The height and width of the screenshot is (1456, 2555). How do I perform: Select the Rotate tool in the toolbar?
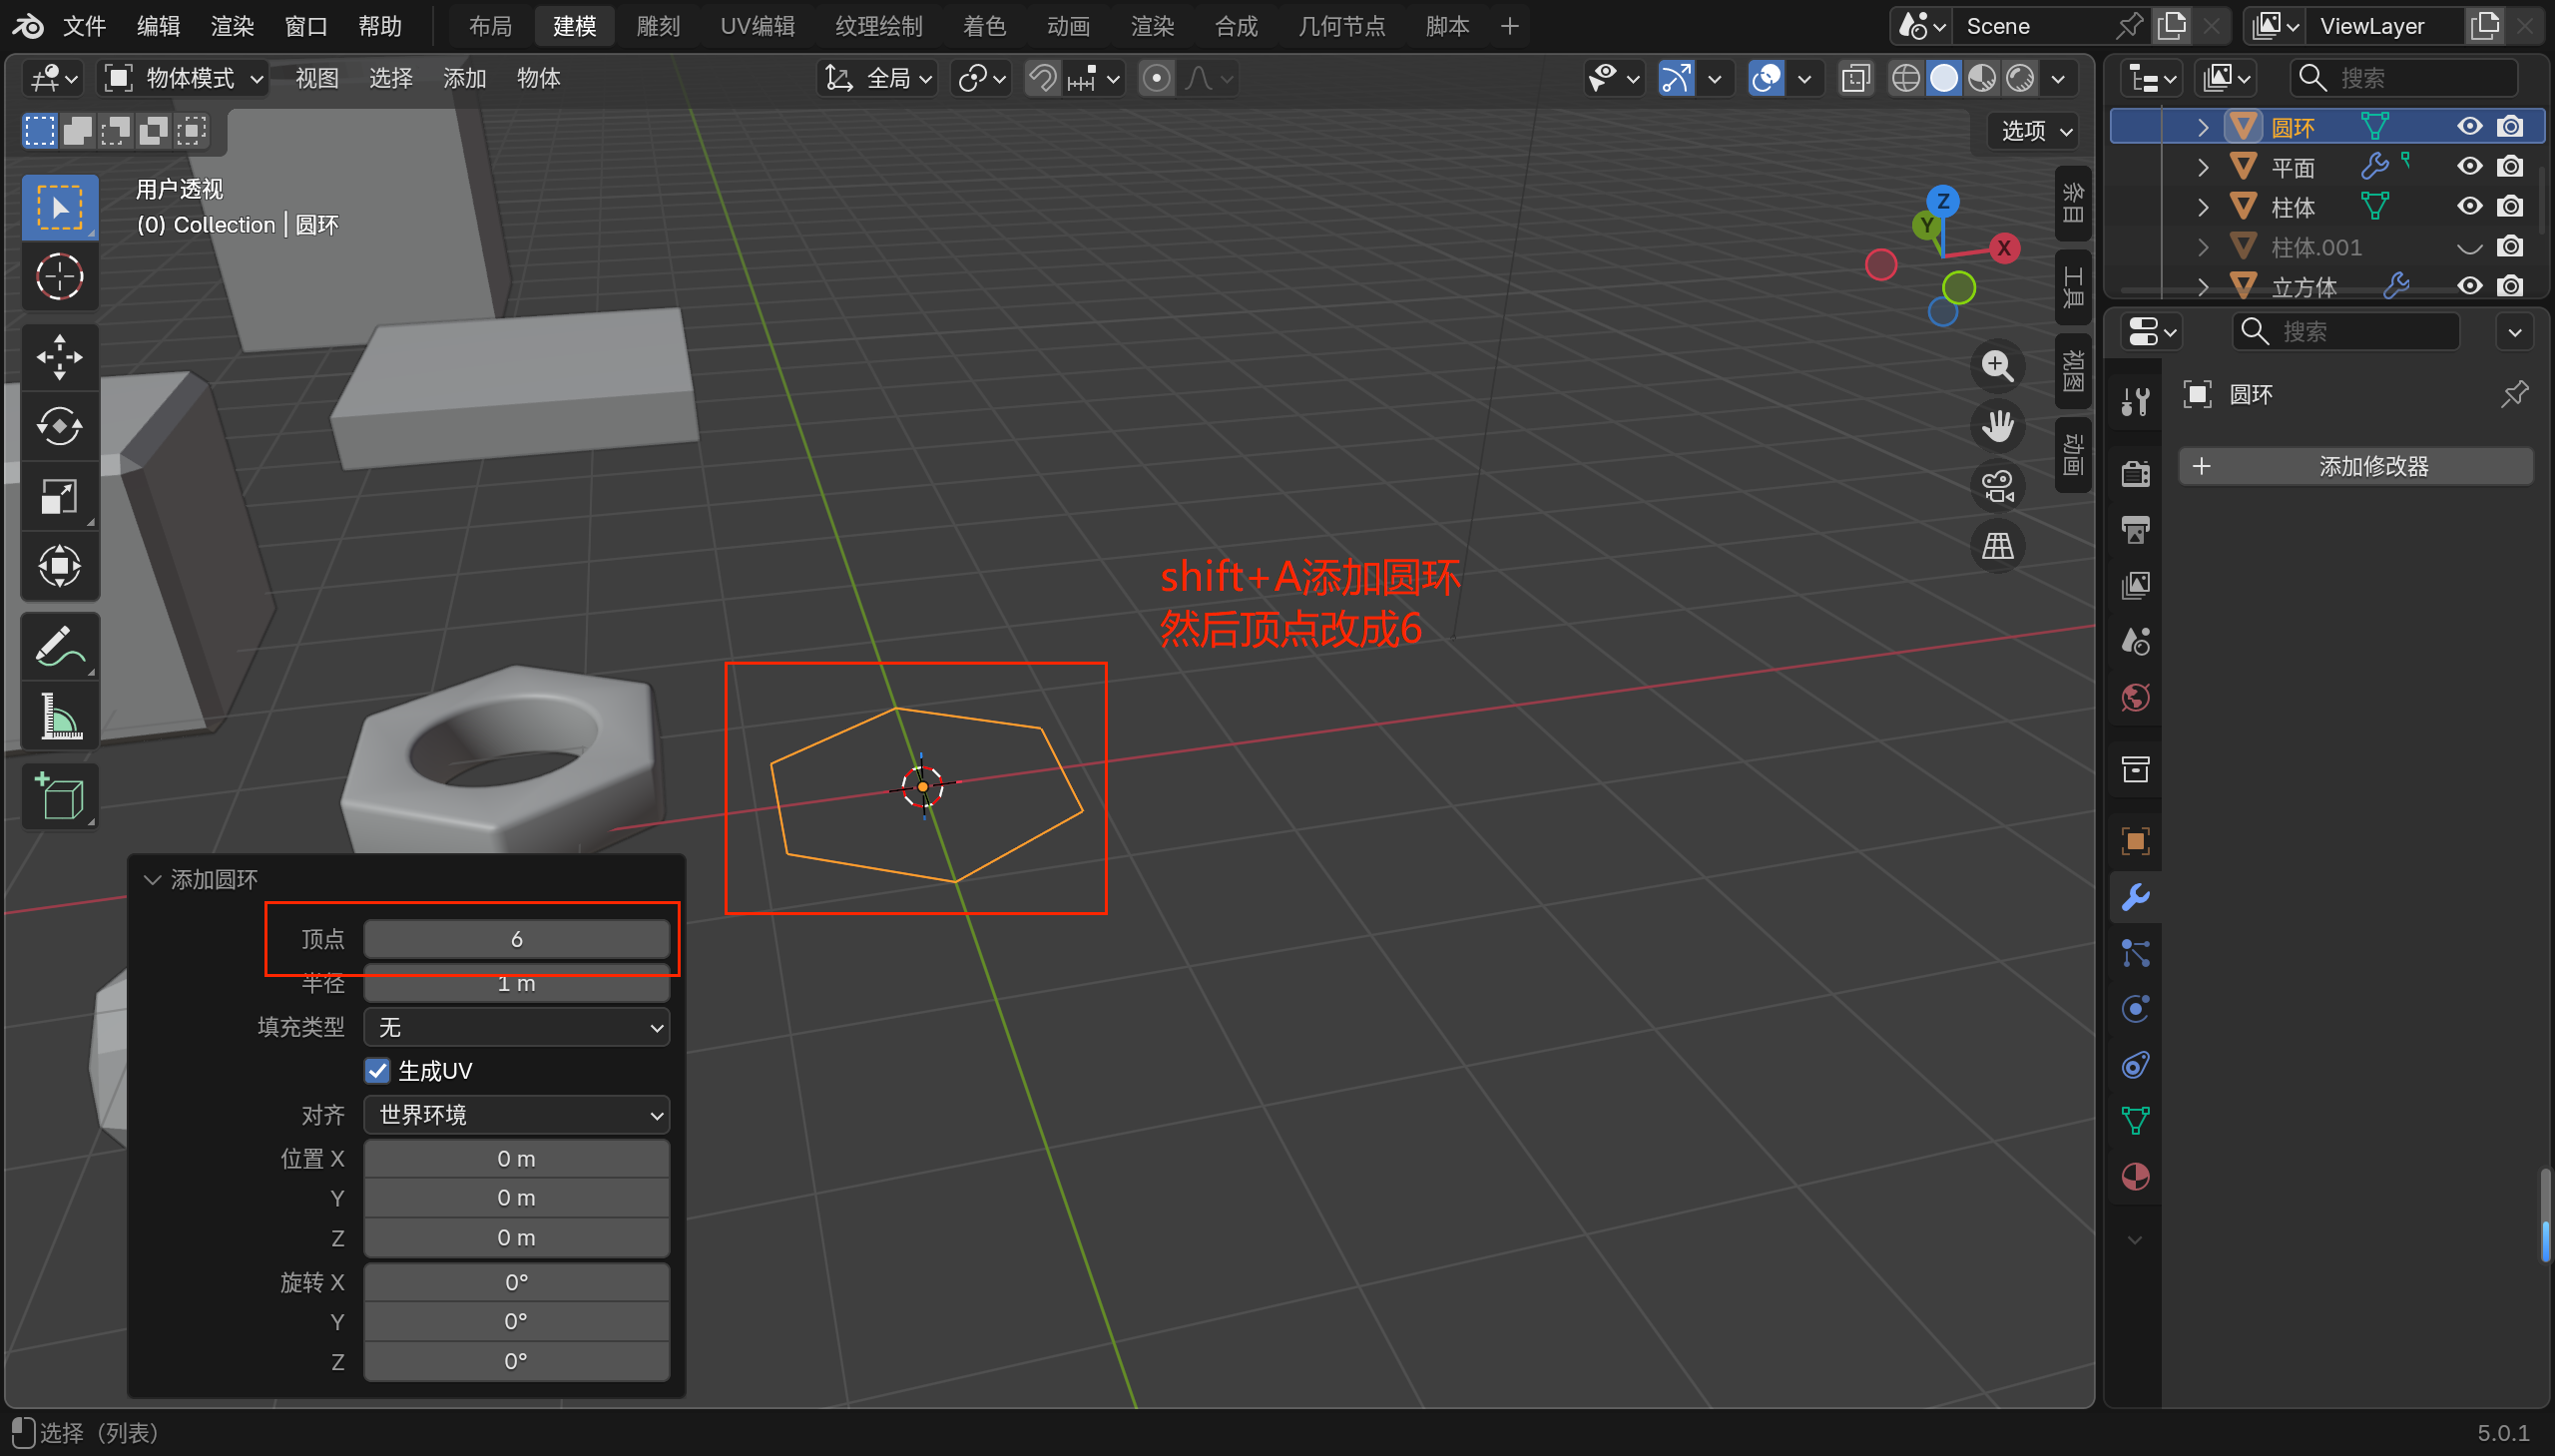point(59,427)
